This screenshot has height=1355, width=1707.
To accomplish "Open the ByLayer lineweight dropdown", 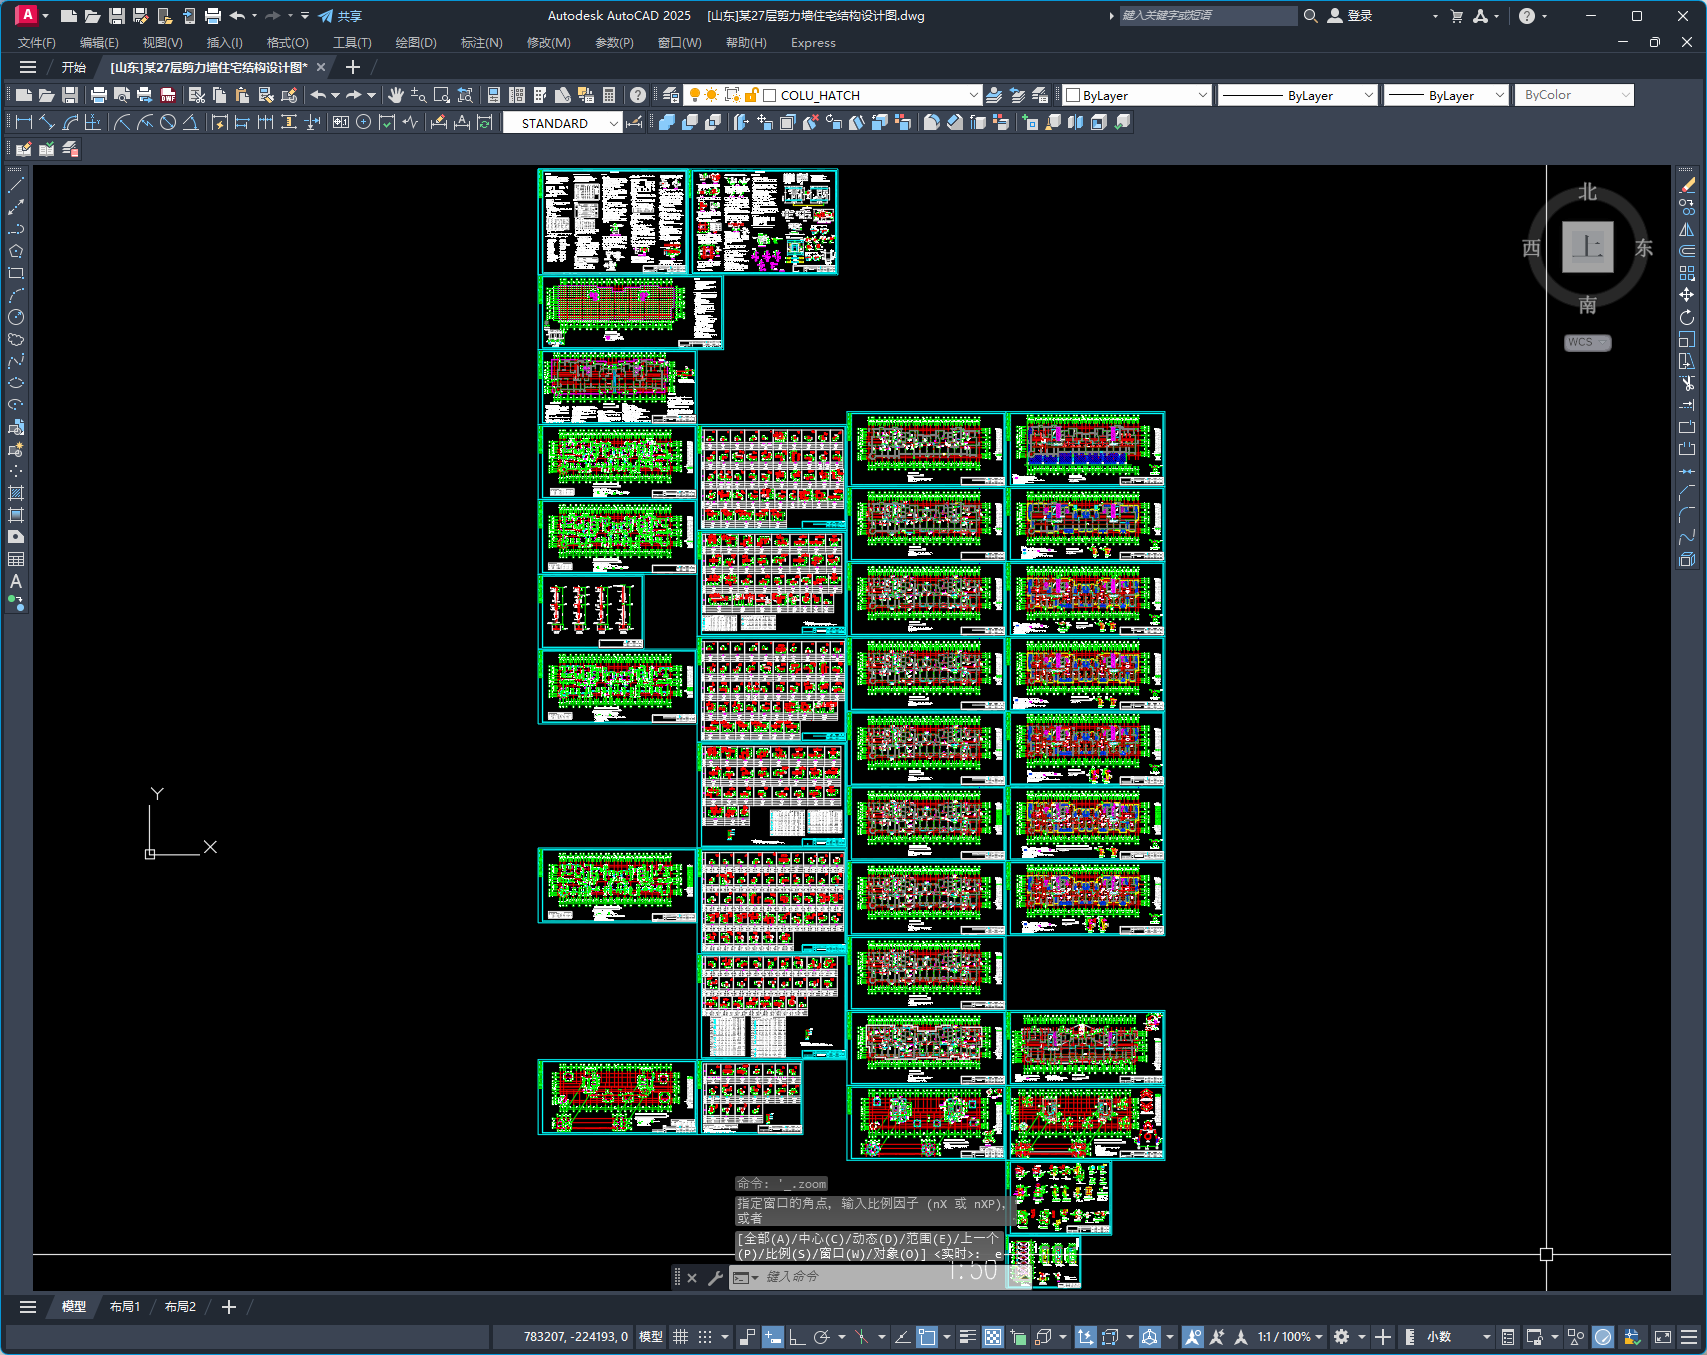I will point(1500,95).
